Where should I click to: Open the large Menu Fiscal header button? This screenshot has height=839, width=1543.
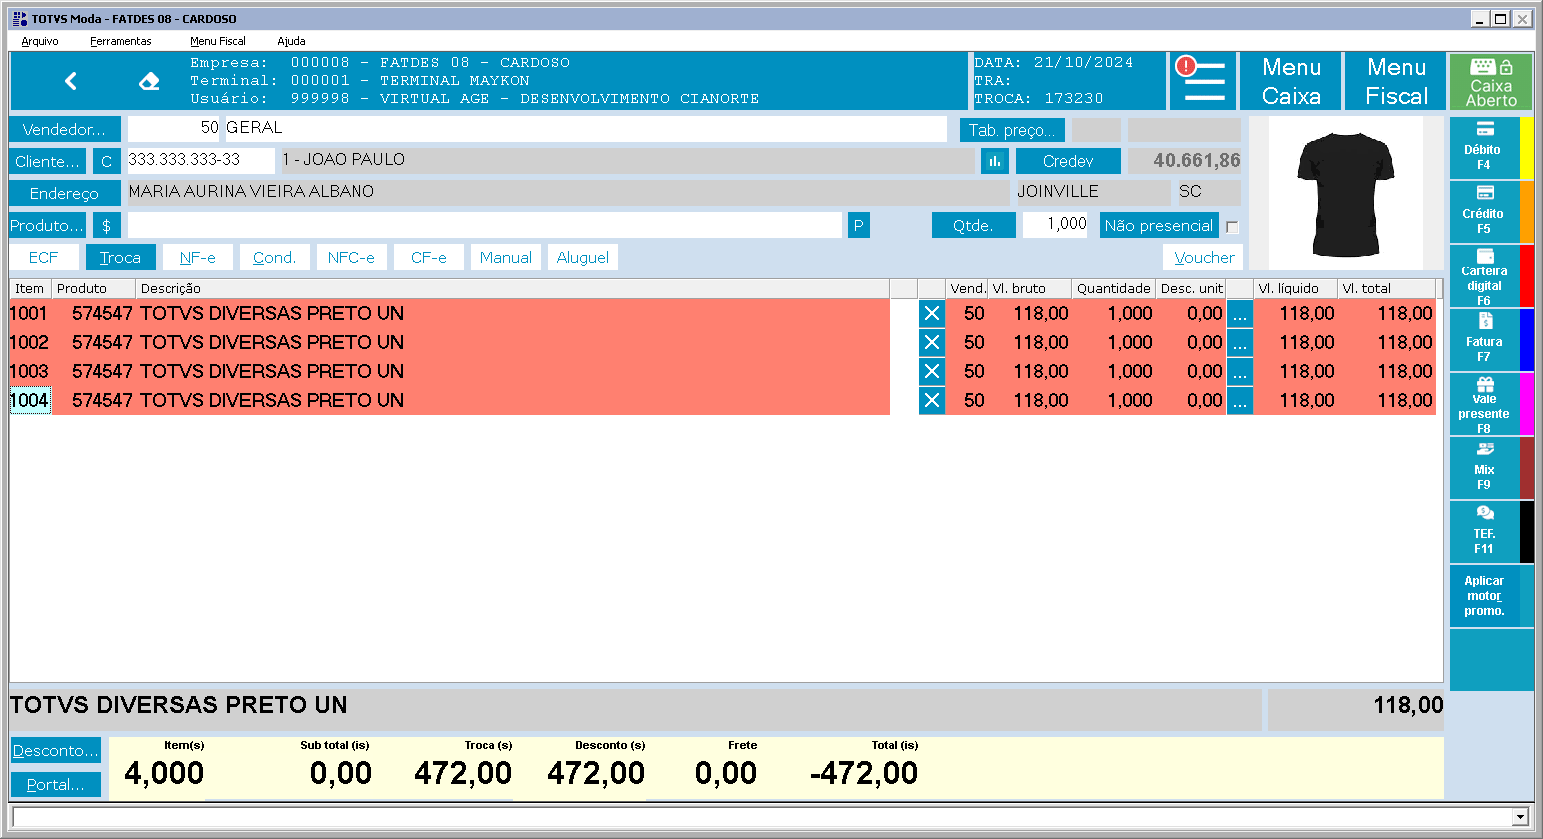pos(1396,81)
